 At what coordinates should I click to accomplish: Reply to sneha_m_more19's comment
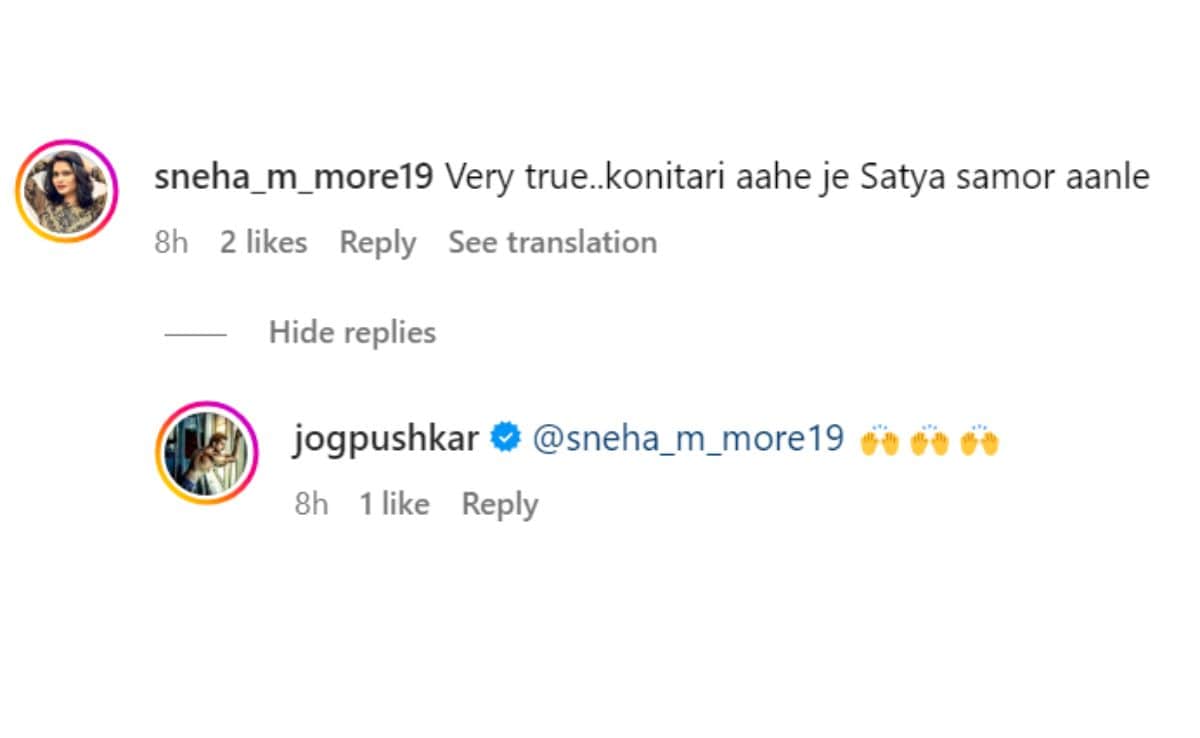point(377,242)
